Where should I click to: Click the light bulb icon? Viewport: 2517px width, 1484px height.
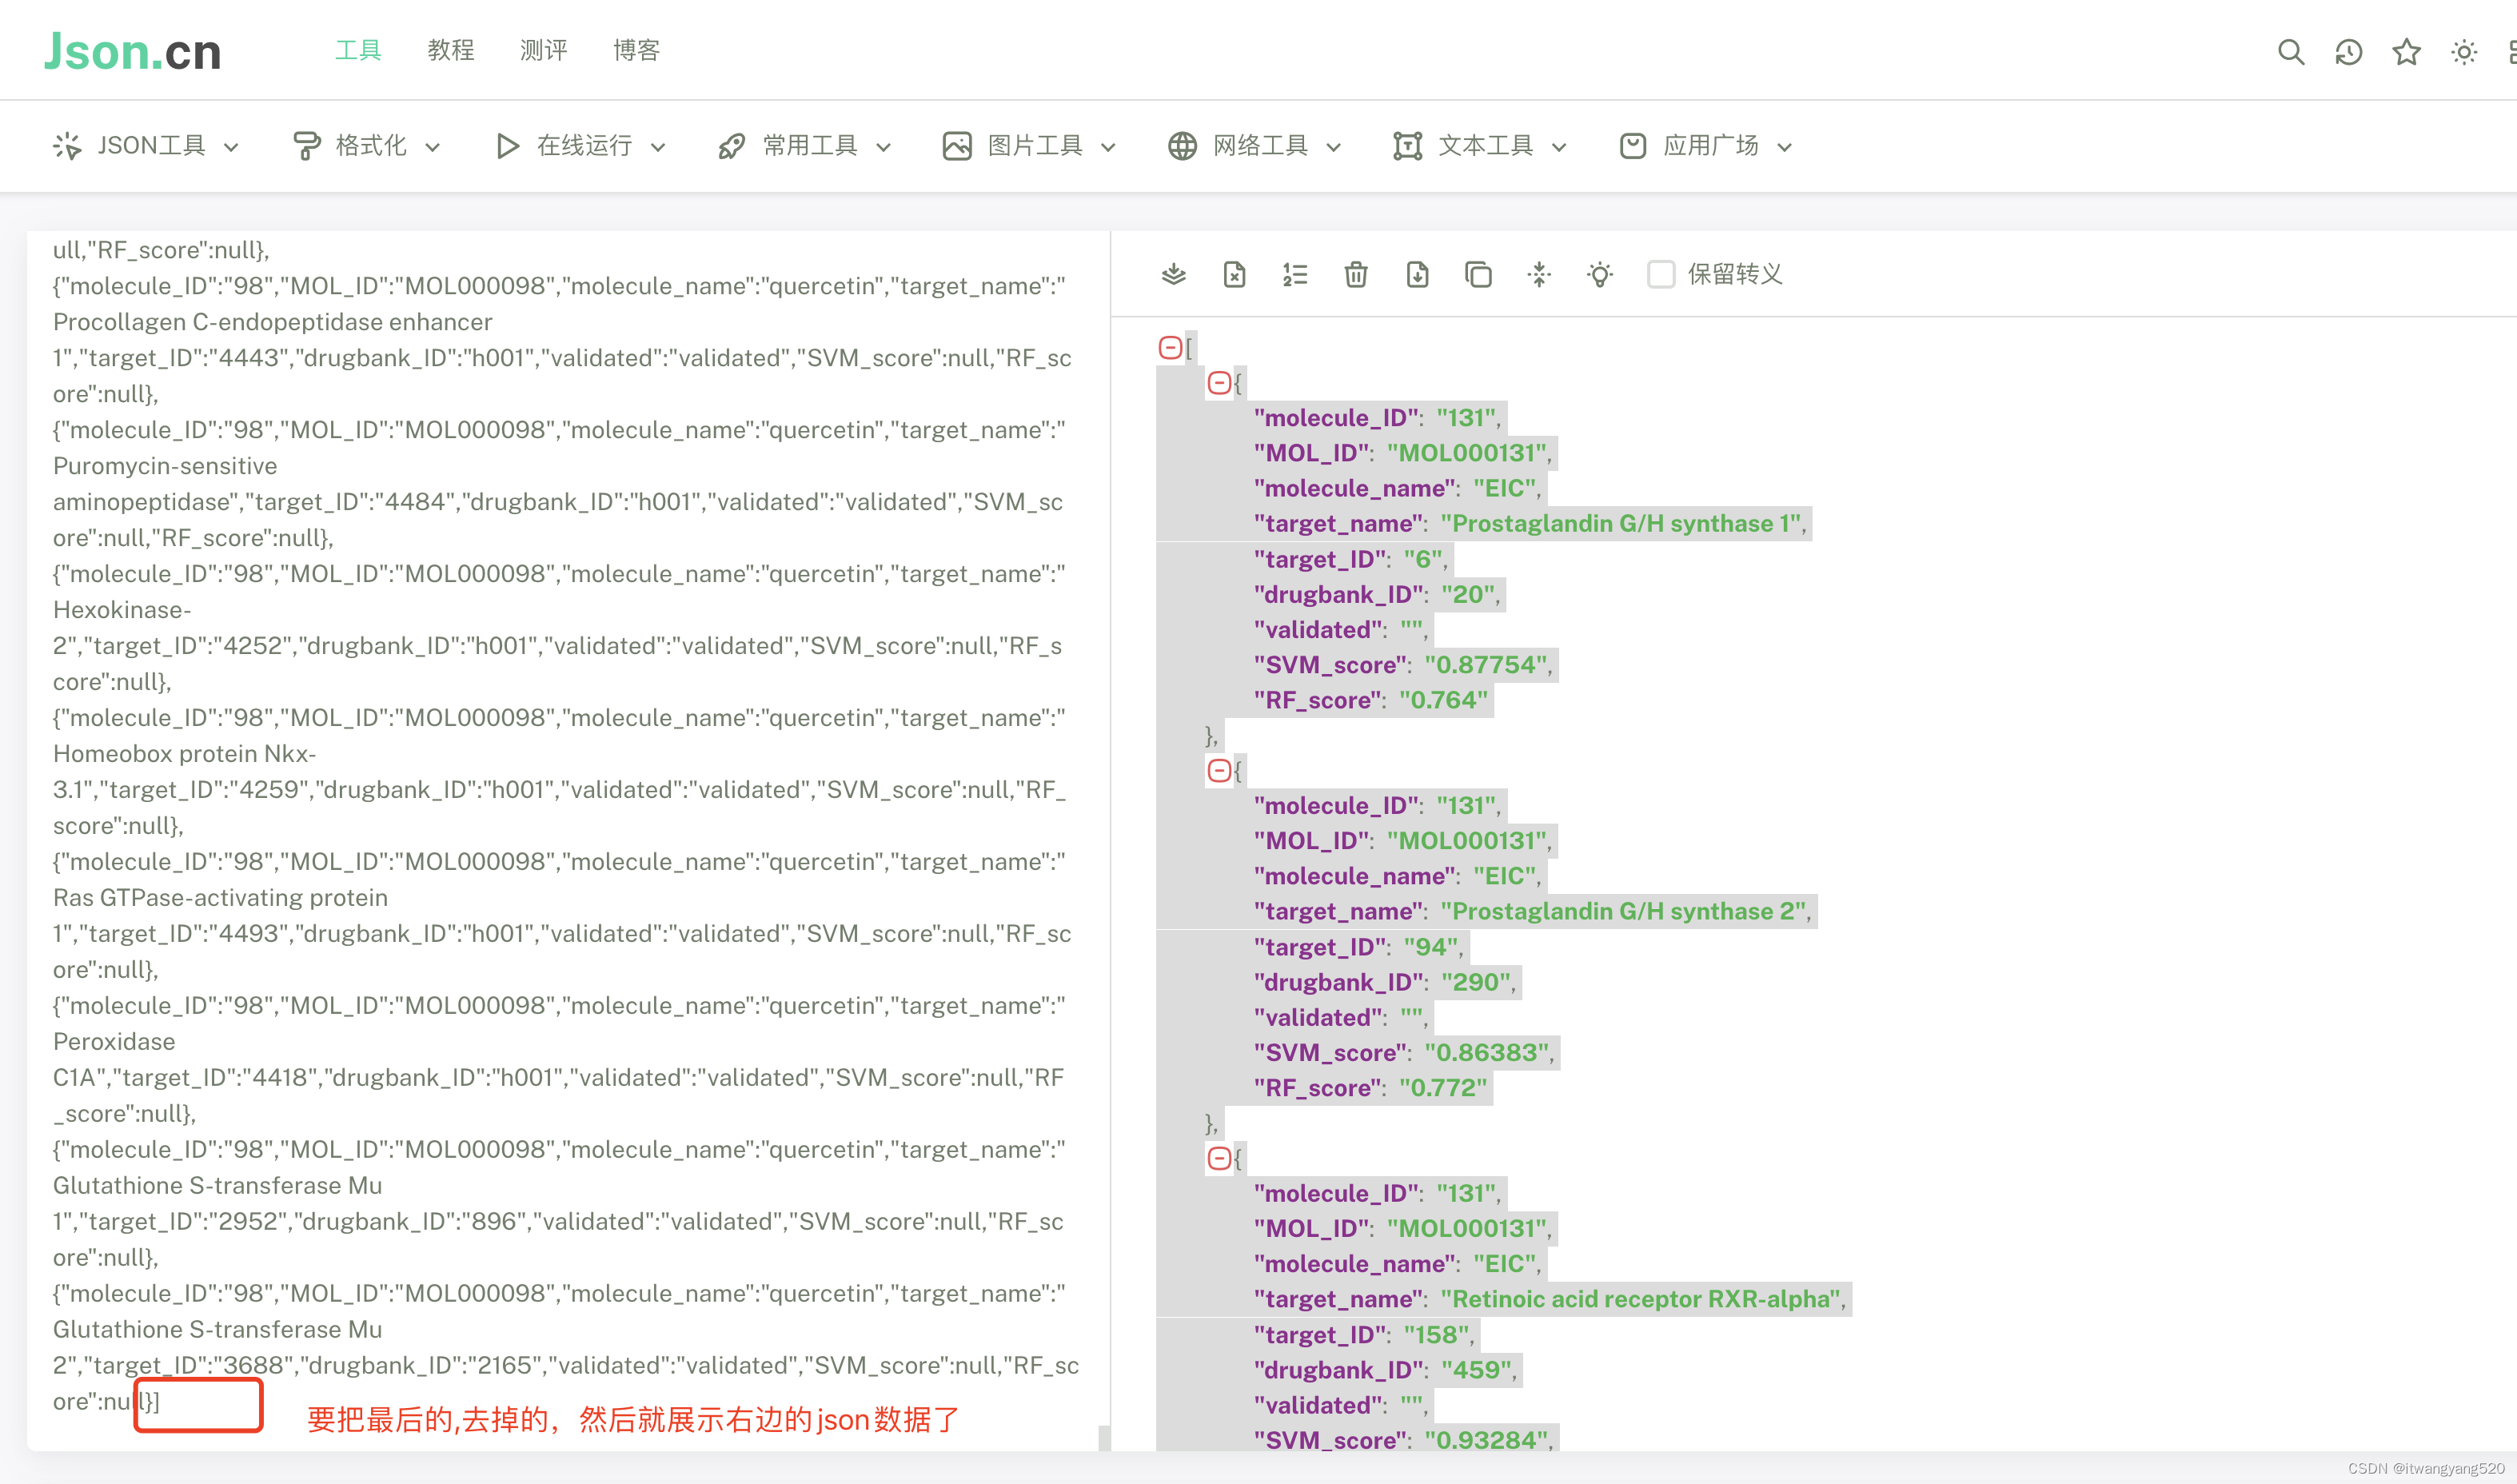coord(1600,274)
